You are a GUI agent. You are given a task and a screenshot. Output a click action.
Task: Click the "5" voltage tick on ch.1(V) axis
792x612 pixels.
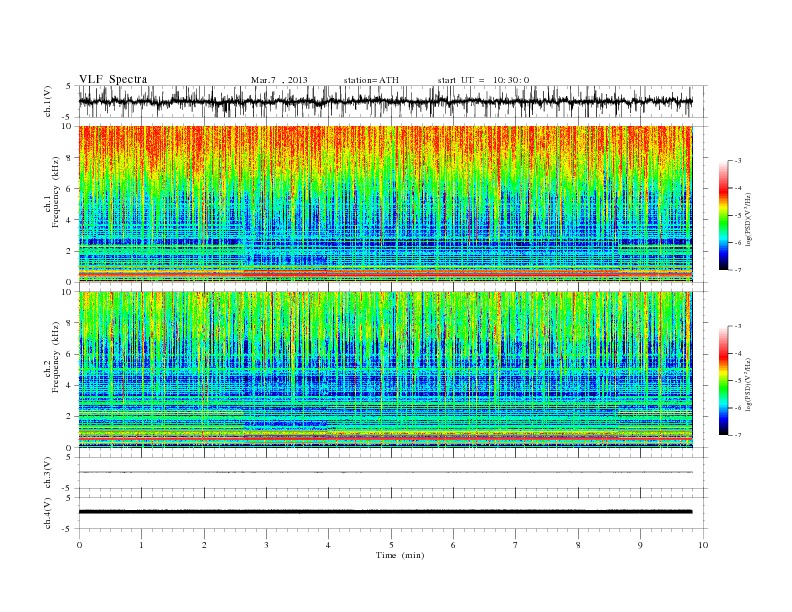point(69,86)
